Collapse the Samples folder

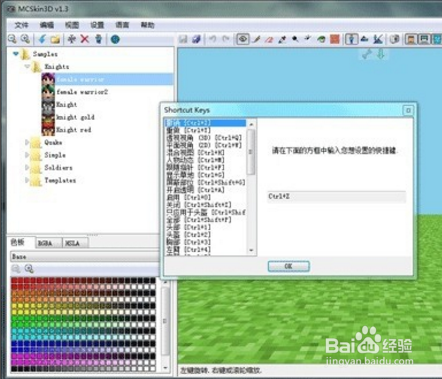click(16, 54)
